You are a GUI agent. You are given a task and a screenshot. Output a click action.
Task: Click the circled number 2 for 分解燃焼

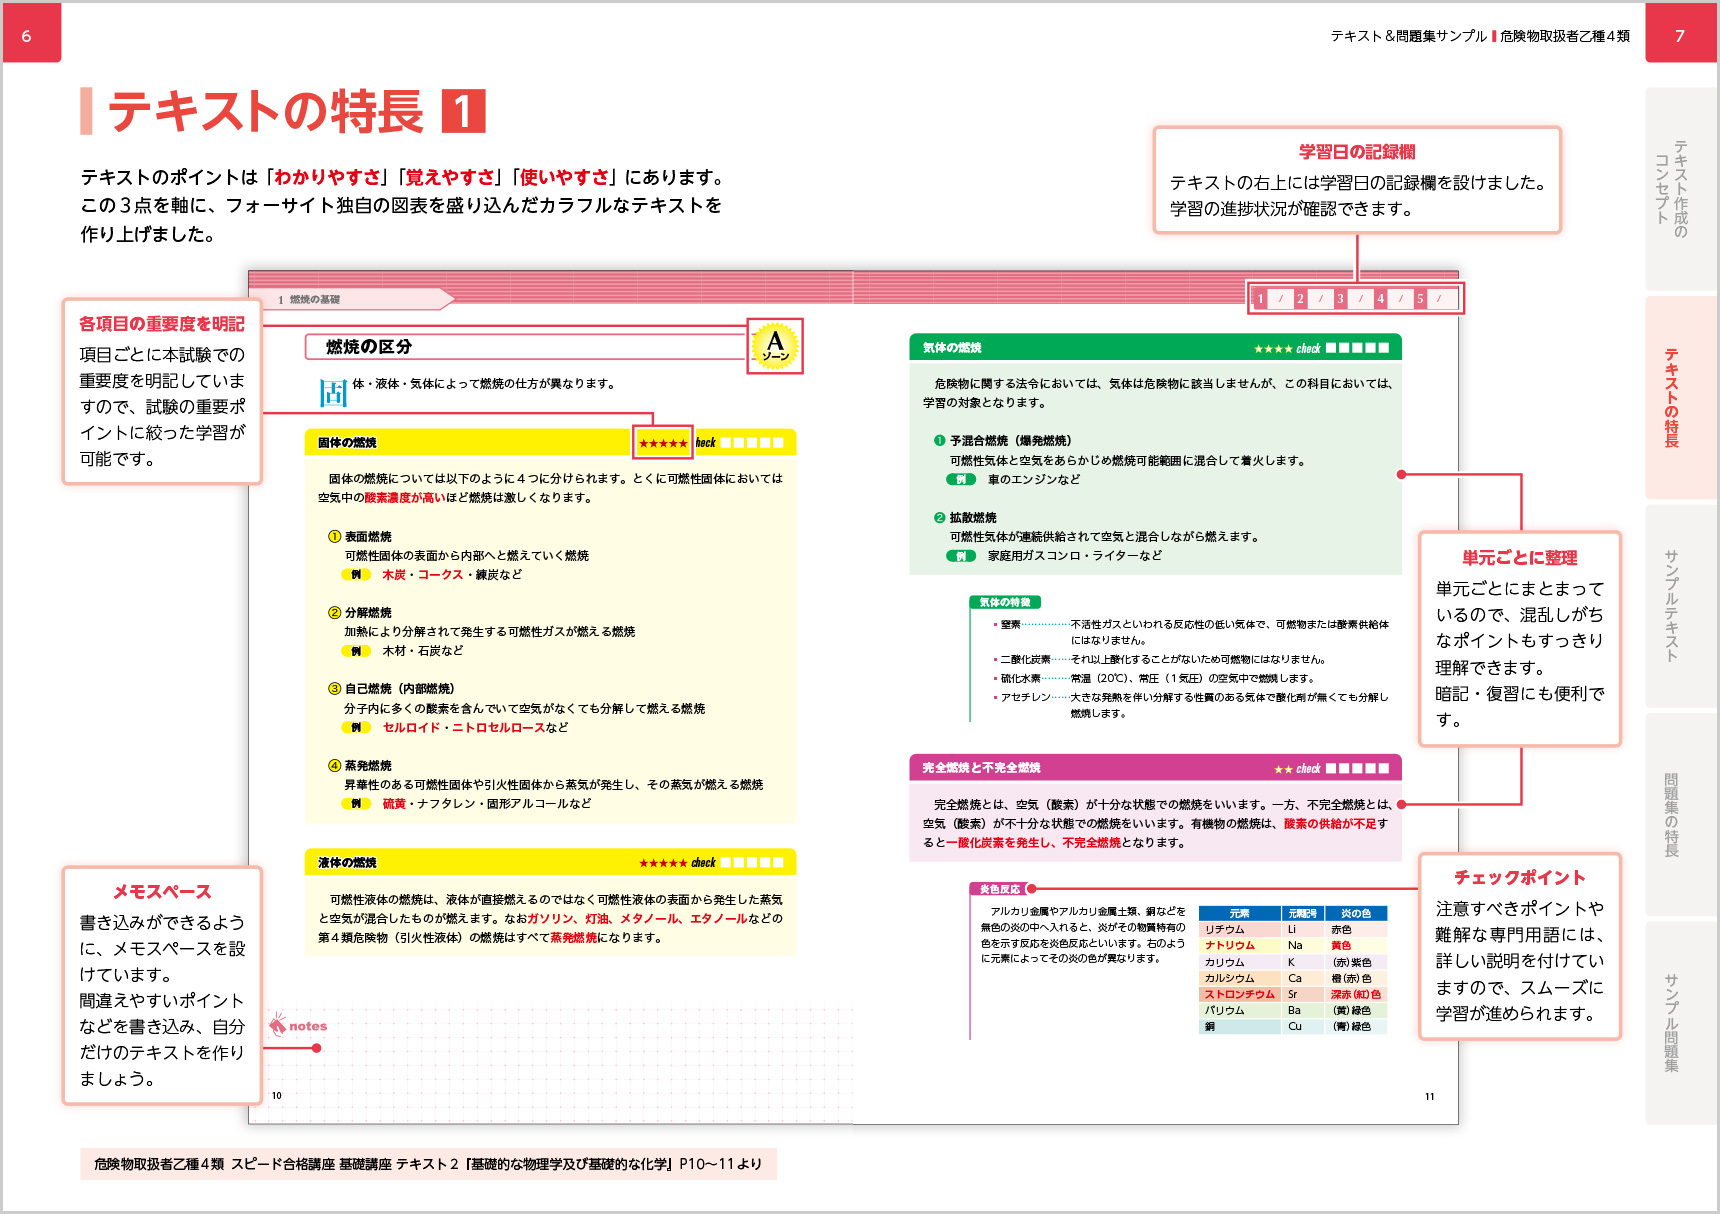click(x=335, y=613)
